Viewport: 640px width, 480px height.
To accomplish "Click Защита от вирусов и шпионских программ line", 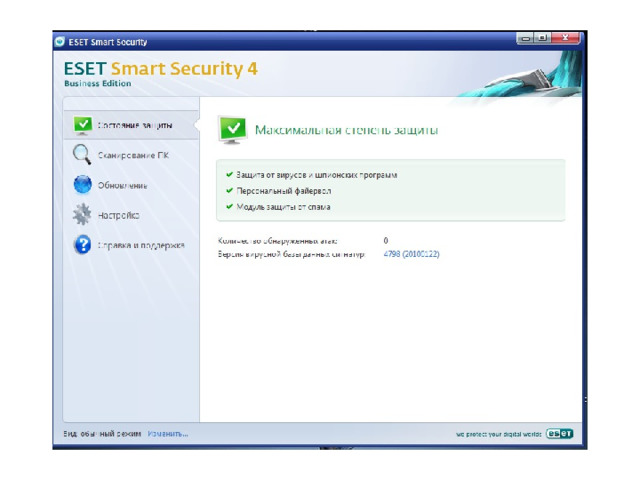I will [317, 175].
